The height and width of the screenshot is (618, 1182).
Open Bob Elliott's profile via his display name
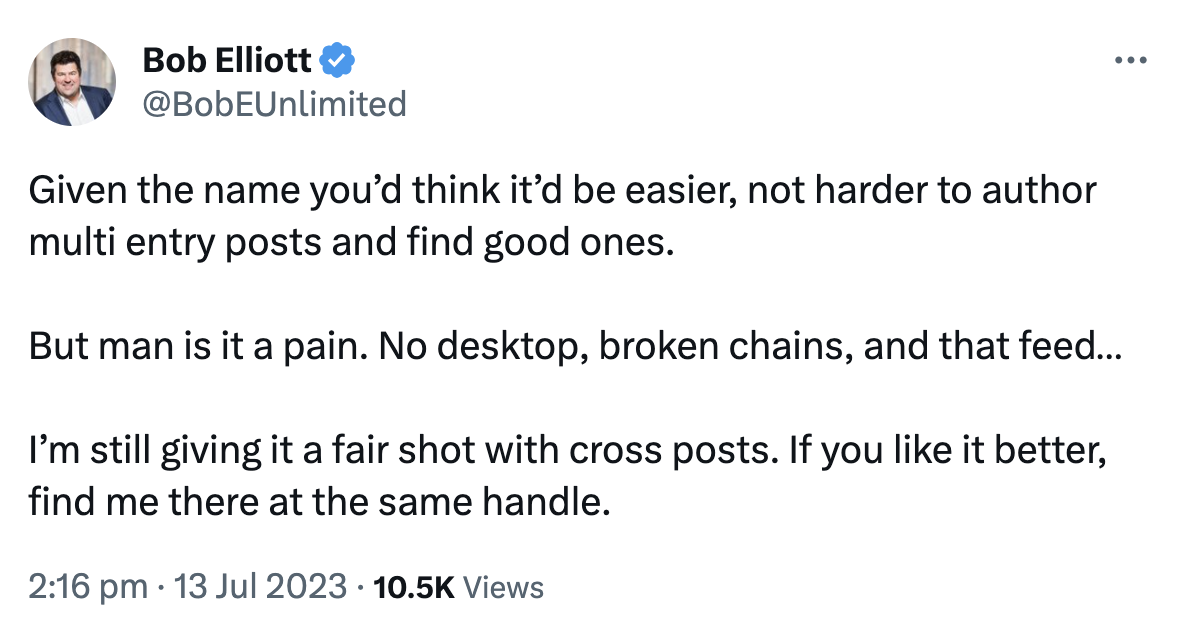click(x=226, y=59)
